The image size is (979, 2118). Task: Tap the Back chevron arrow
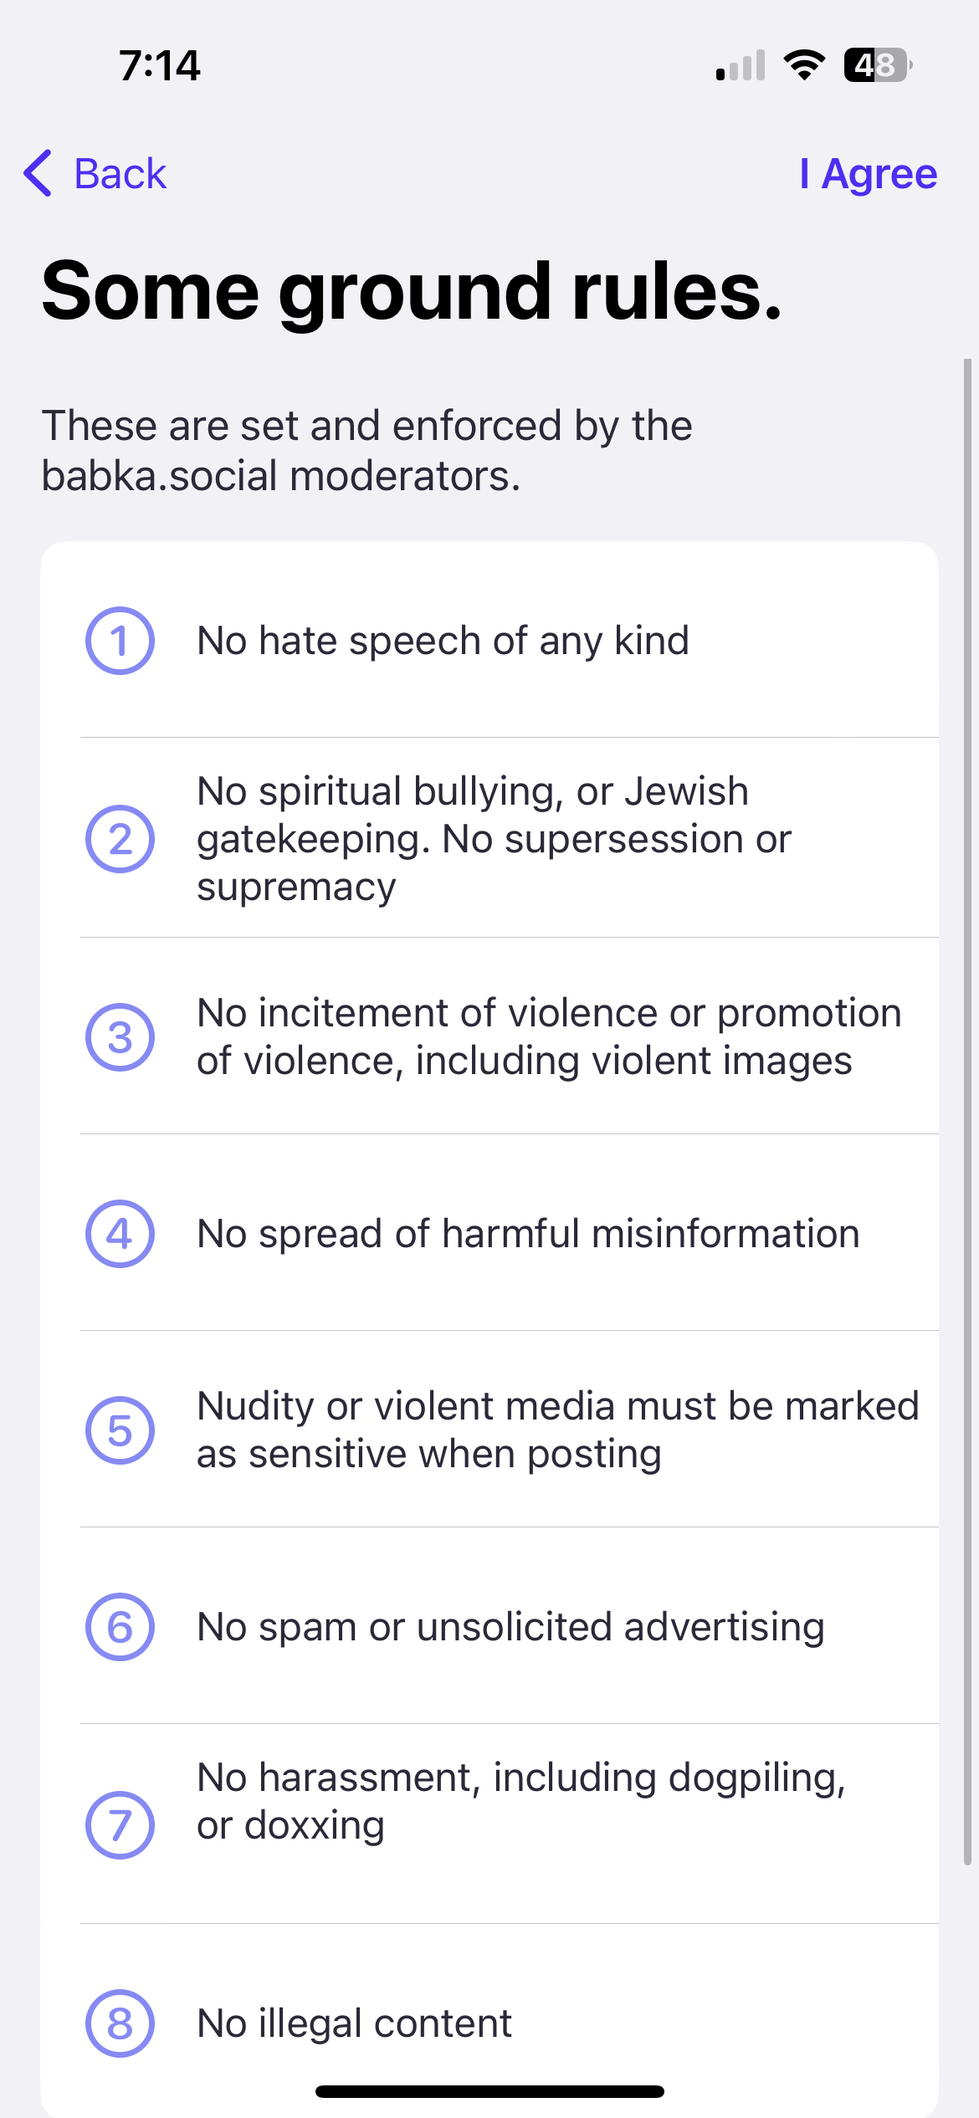38,174
